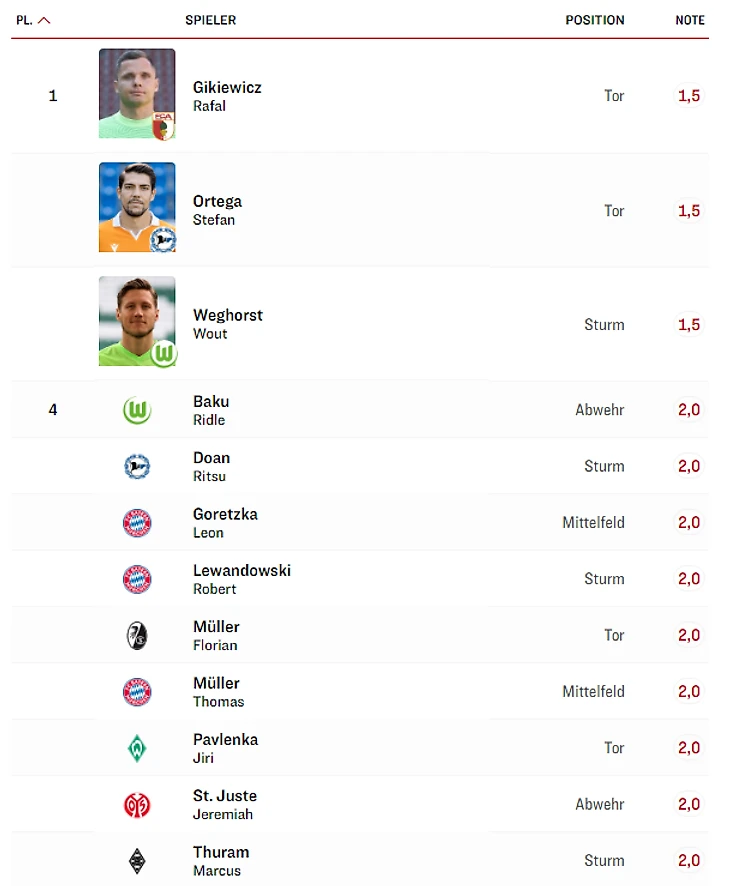Open Gikiewicz player profile link
The width and height of the screenshot is (730, 886).
click(x=227, y=88)
